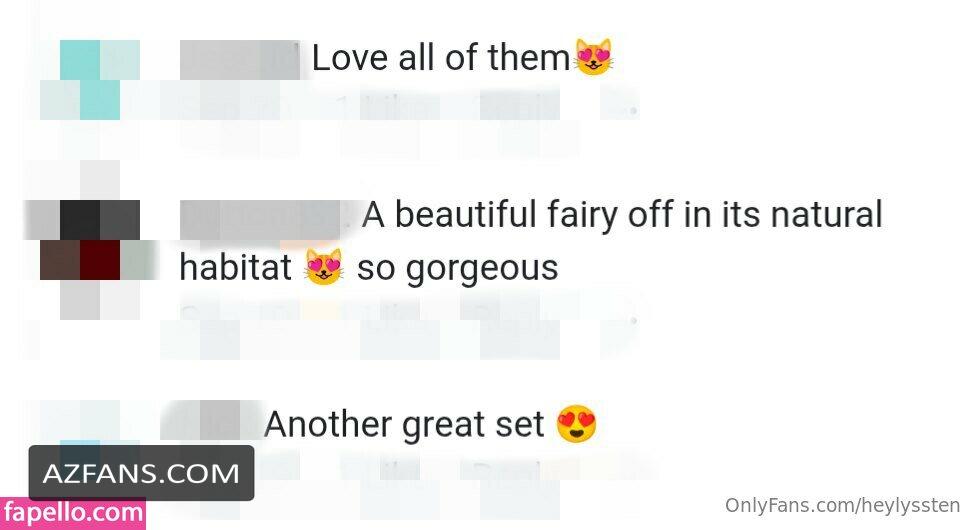Click heart-eyes cat emoji after "Love all of them"
The width and height of the screenshot is (974, 530).
pyautogui.click(x=593, y=57)
